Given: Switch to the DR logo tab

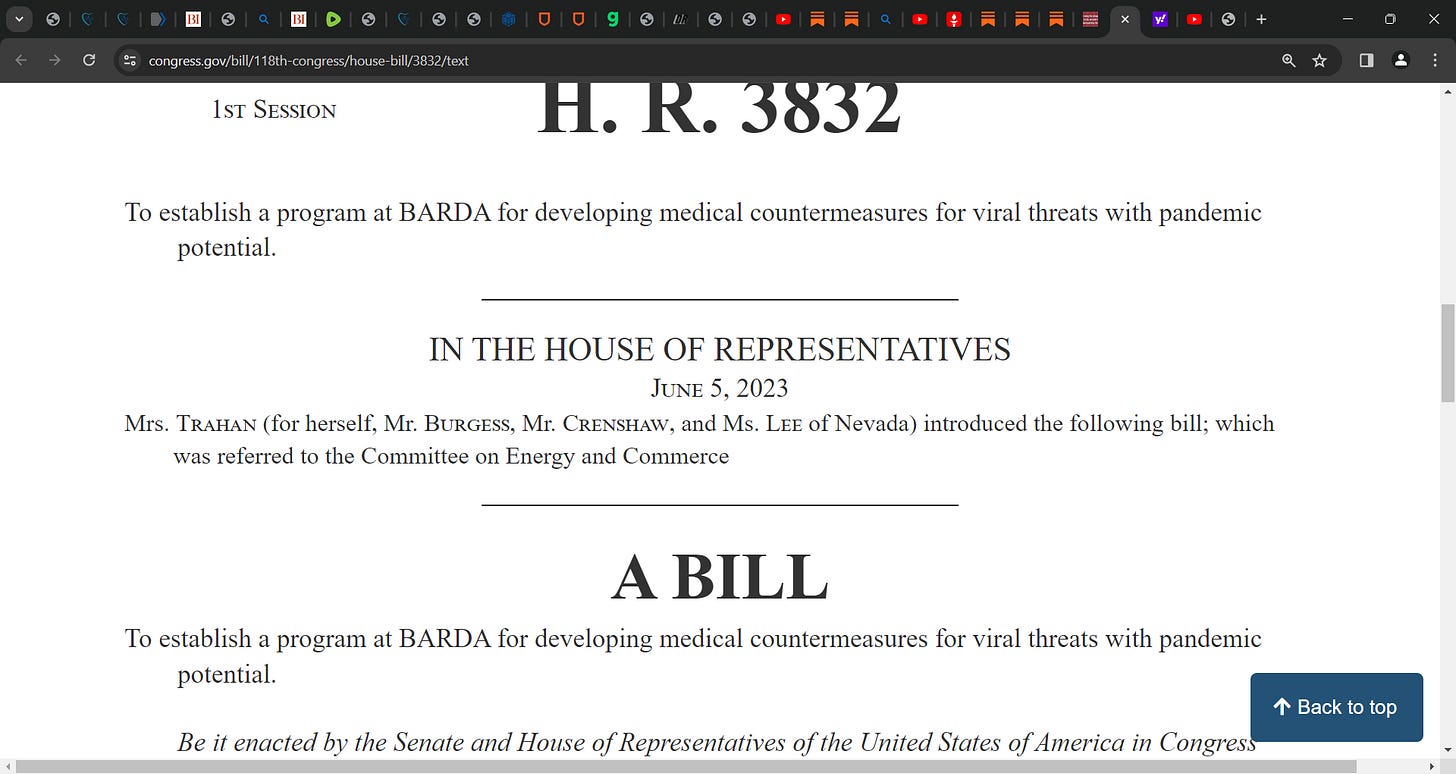Looking at the screenshot, I should click(x=680, y=19).
